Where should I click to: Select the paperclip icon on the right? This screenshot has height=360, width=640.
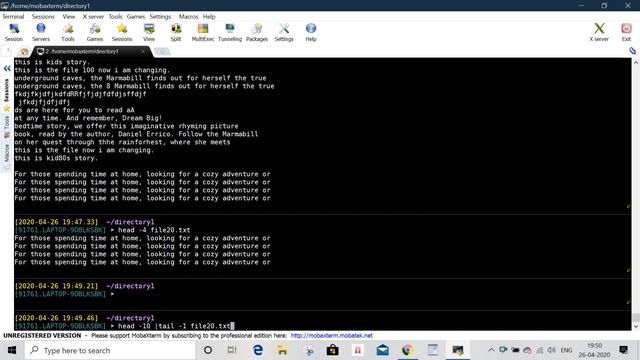coord(632,51)
